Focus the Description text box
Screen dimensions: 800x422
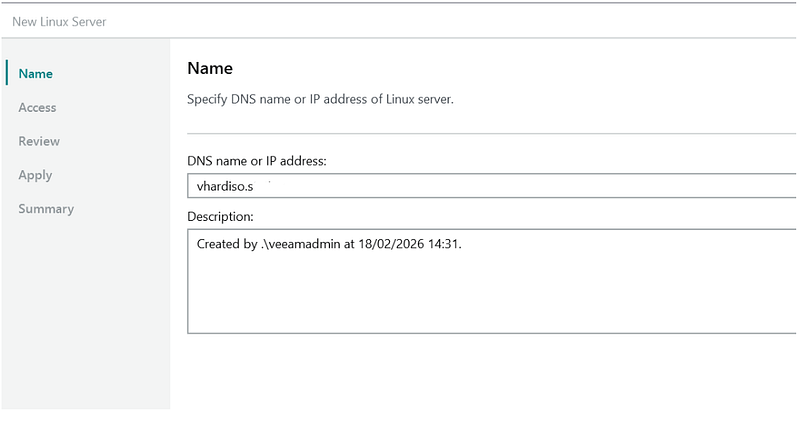click(x=500, y=290)
